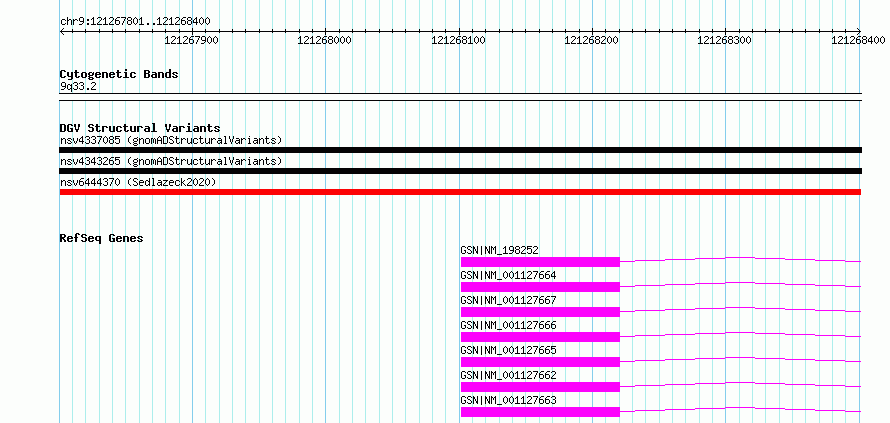Screen dimensions: 890x423
Task: Click the left arrowhead of the coordinate ruler
Action: pyautogui.click(x=62, y=32)
